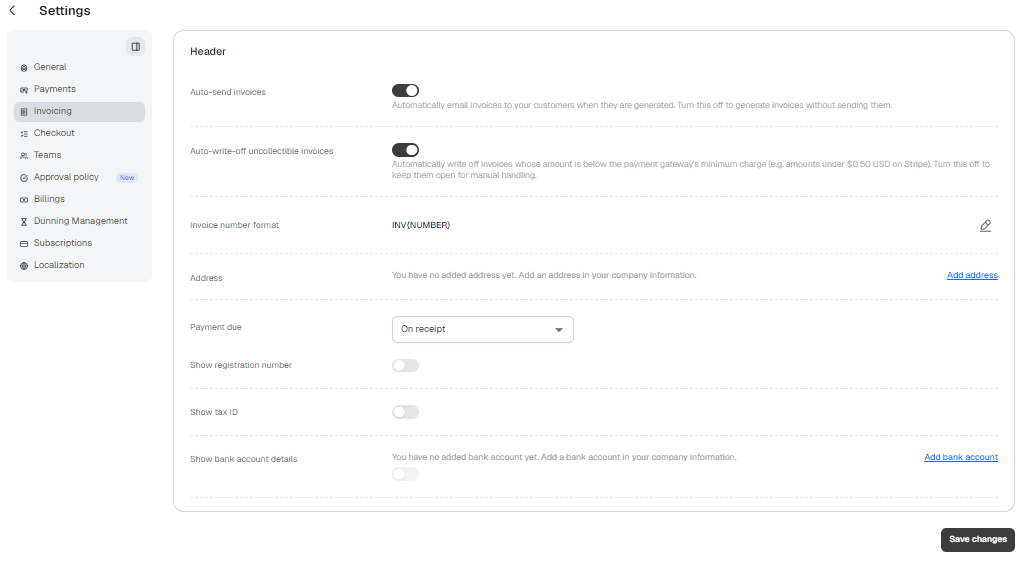This screenshot has width=1031, height=588.
Task: Click the INV{NUMBER} format value
Action: coord(421,225)
